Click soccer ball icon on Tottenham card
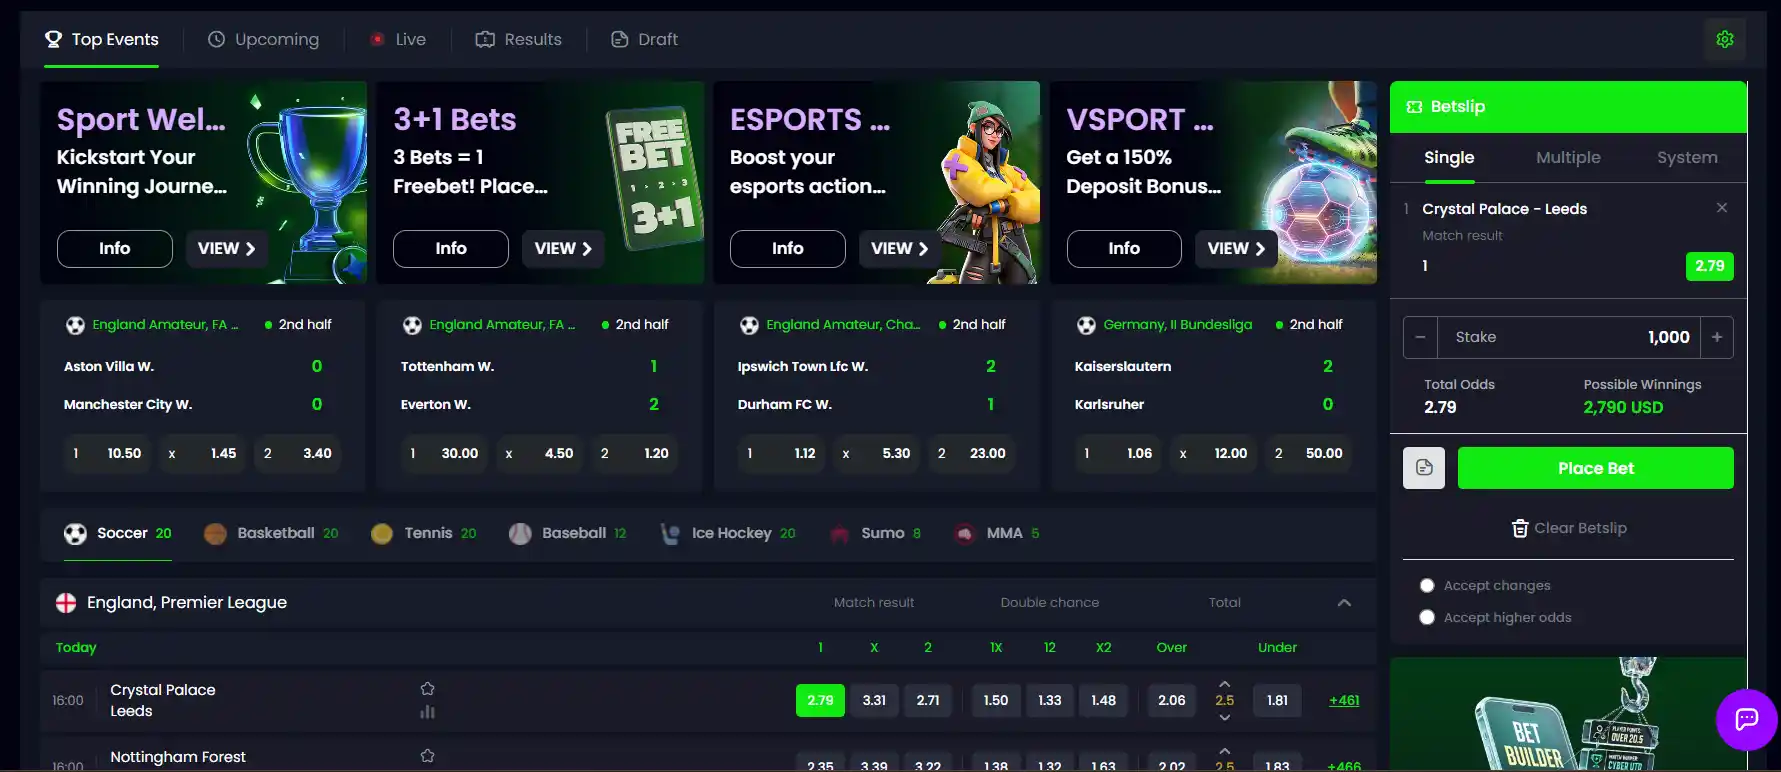Viewport: 1781px width, 772px height. pos(412,325)
